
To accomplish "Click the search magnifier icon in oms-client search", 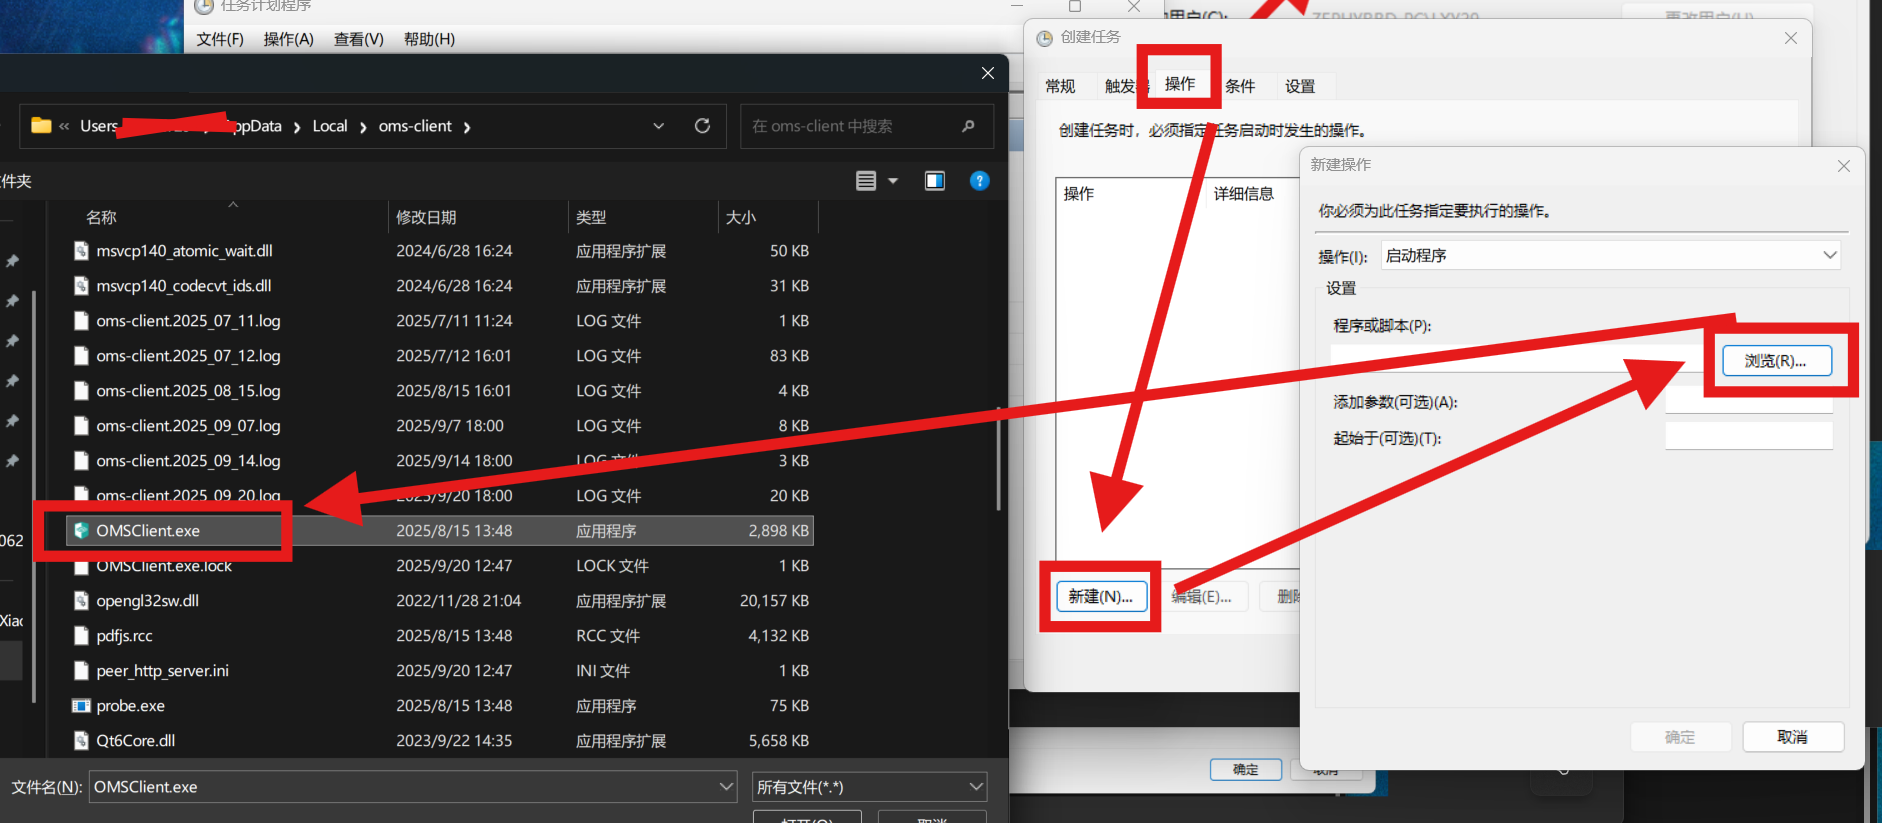I will (x=967, y=126).
